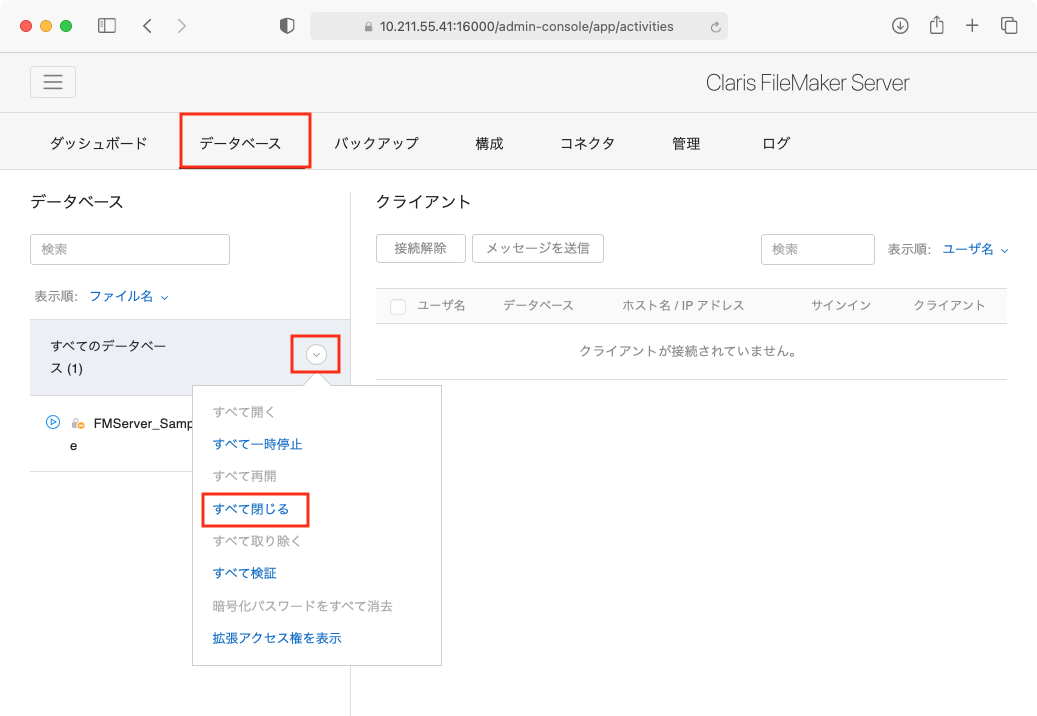Click the database status play icon
1037x716 pixels.
coord(53,422)
